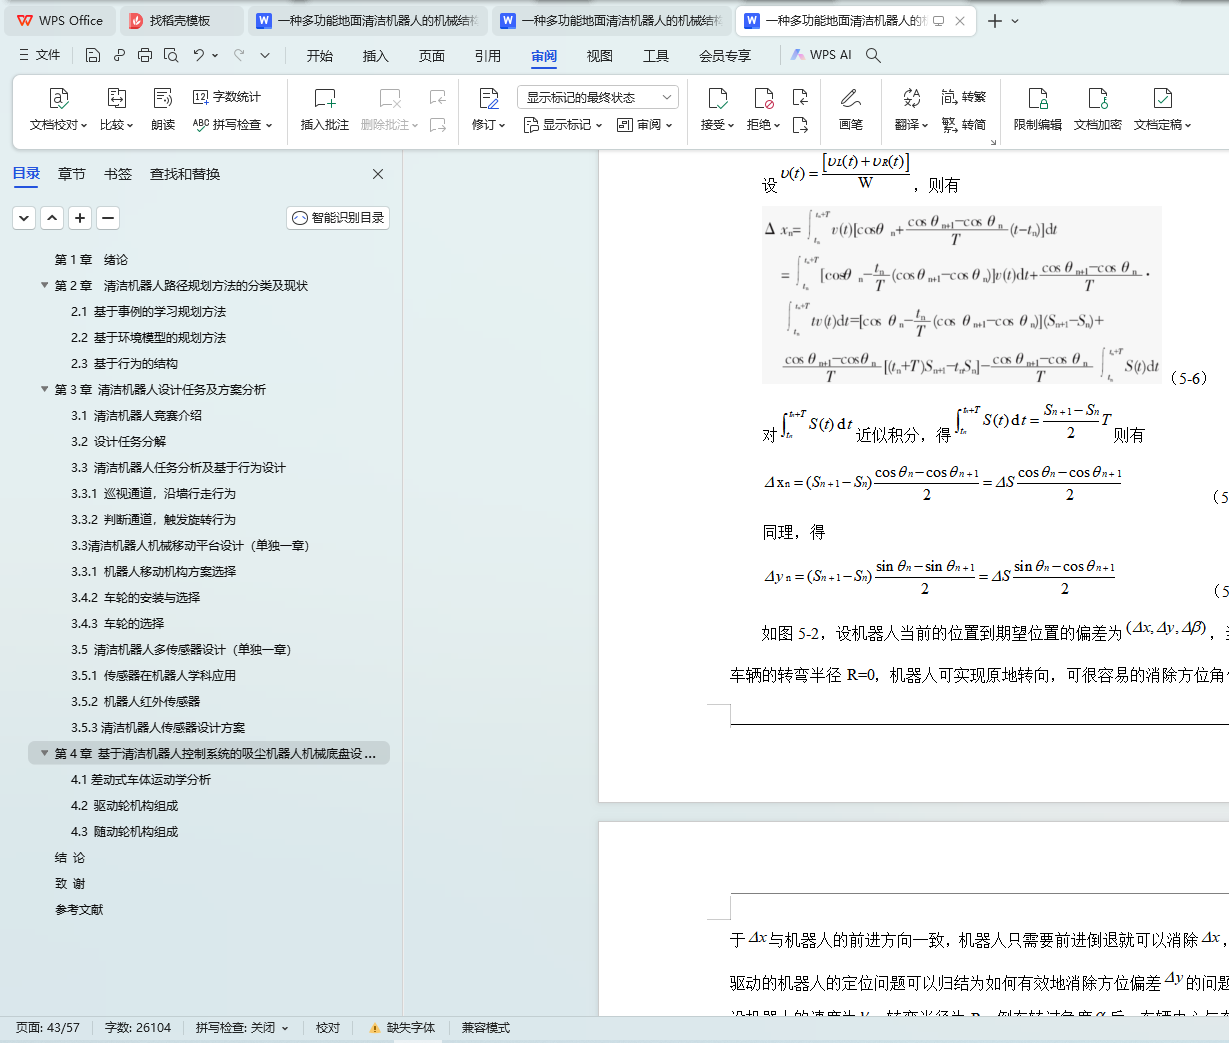Collapse 第 2 章 in outline
This screenshot has width=1229, height=1043.
(x=45, y=286)
